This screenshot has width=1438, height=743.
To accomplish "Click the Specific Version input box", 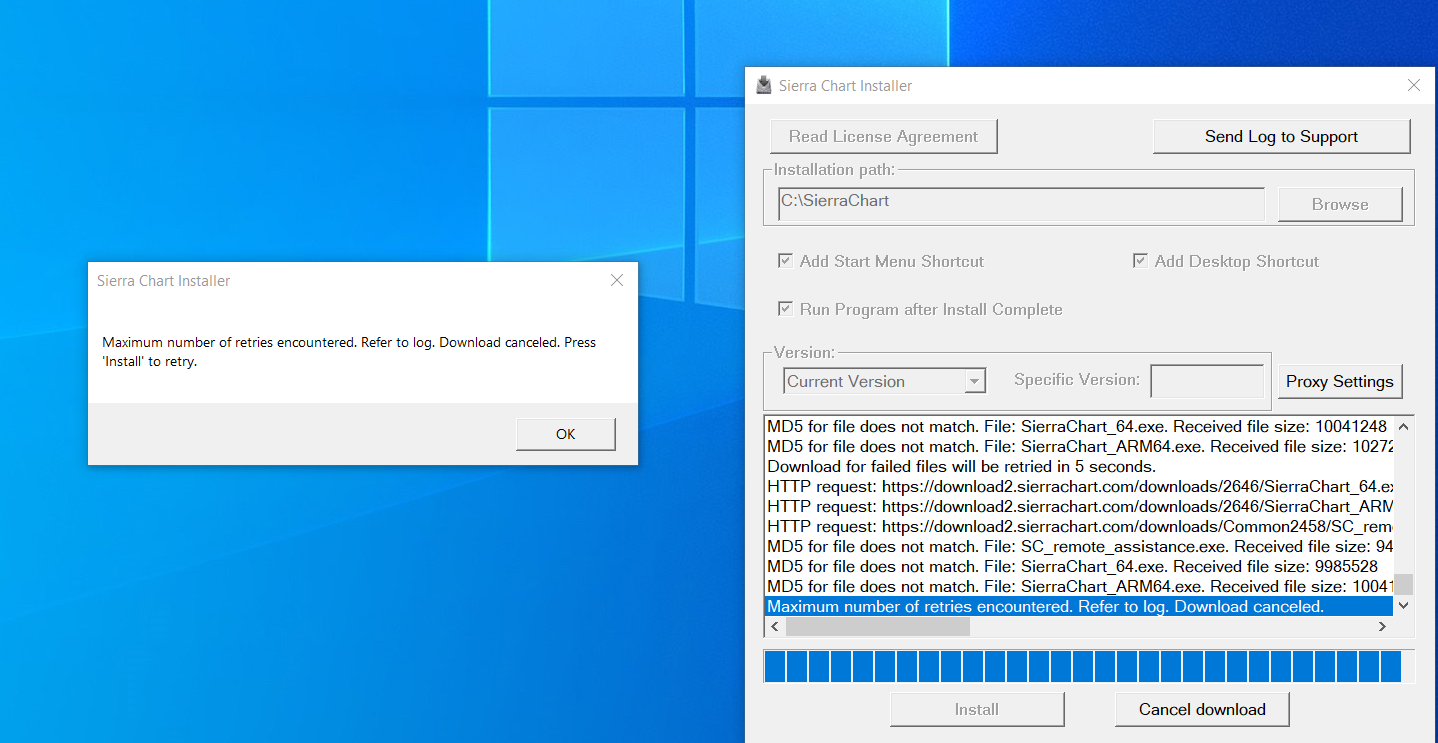I will (x=1207, y=381).
